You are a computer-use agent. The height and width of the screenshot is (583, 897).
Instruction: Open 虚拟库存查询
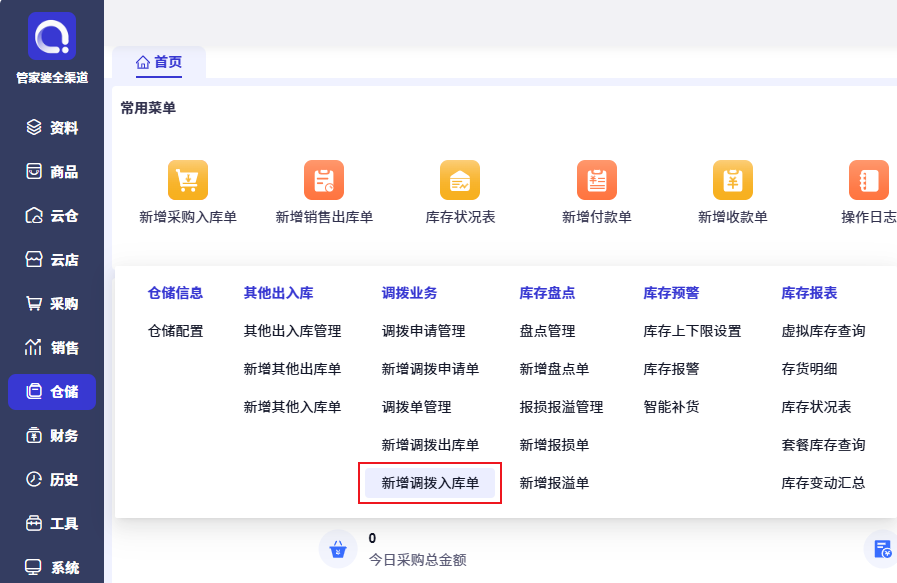click(823, 331)
